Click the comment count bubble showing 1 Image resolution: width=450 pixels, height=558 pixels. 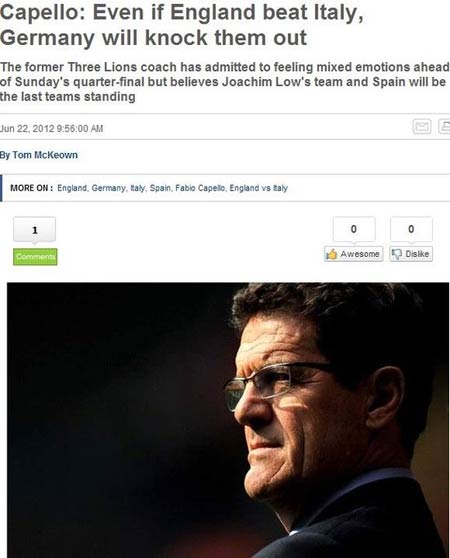point(35,230)
